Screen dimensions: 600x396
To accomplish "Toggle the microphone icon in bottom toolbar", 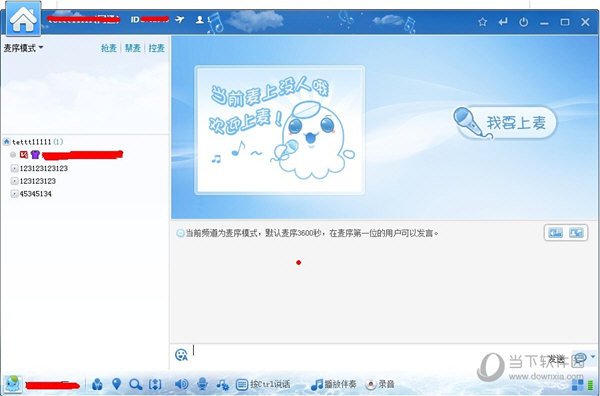I will [202, 384].
